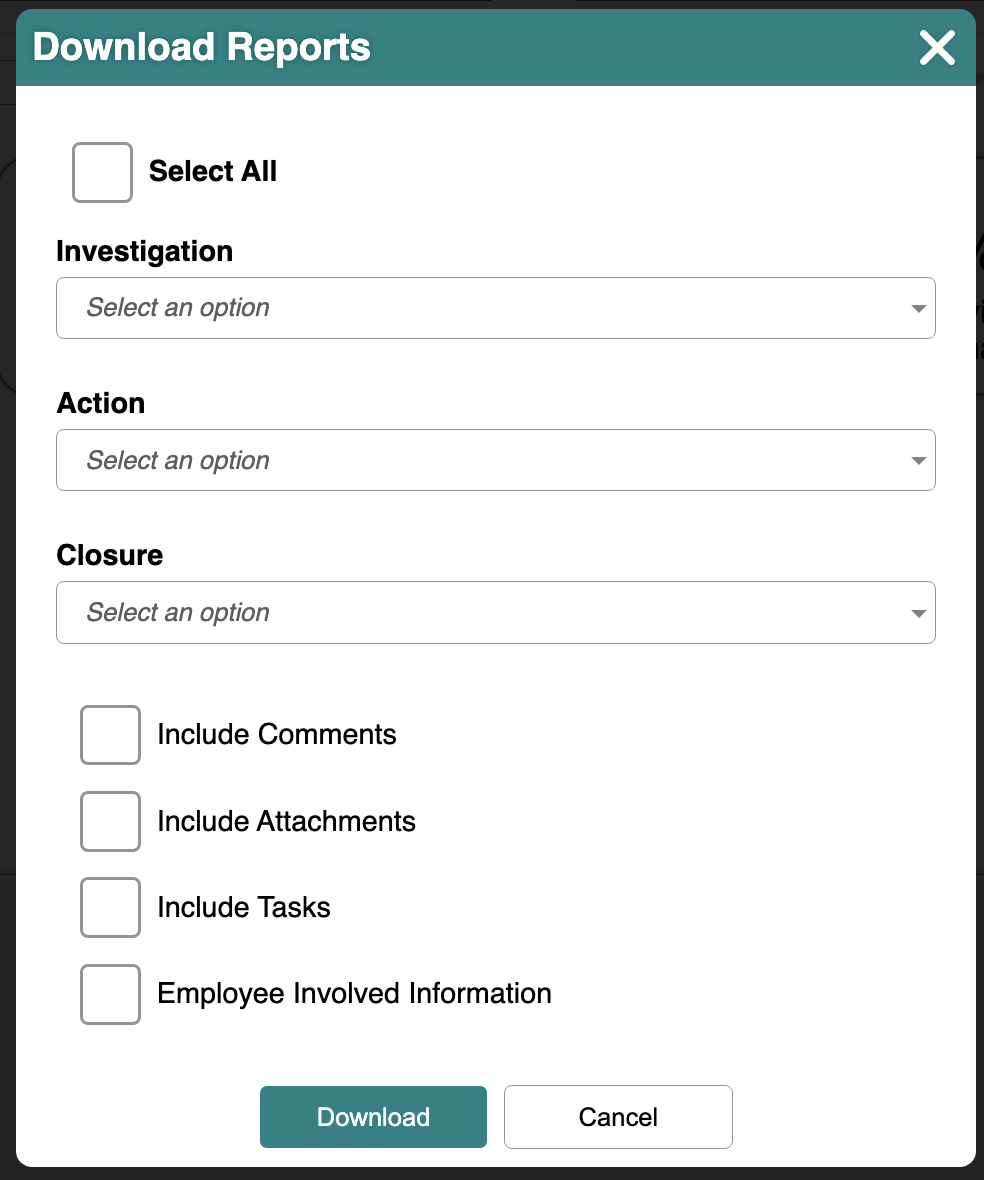Click the Download button

tap(373, 1117)
